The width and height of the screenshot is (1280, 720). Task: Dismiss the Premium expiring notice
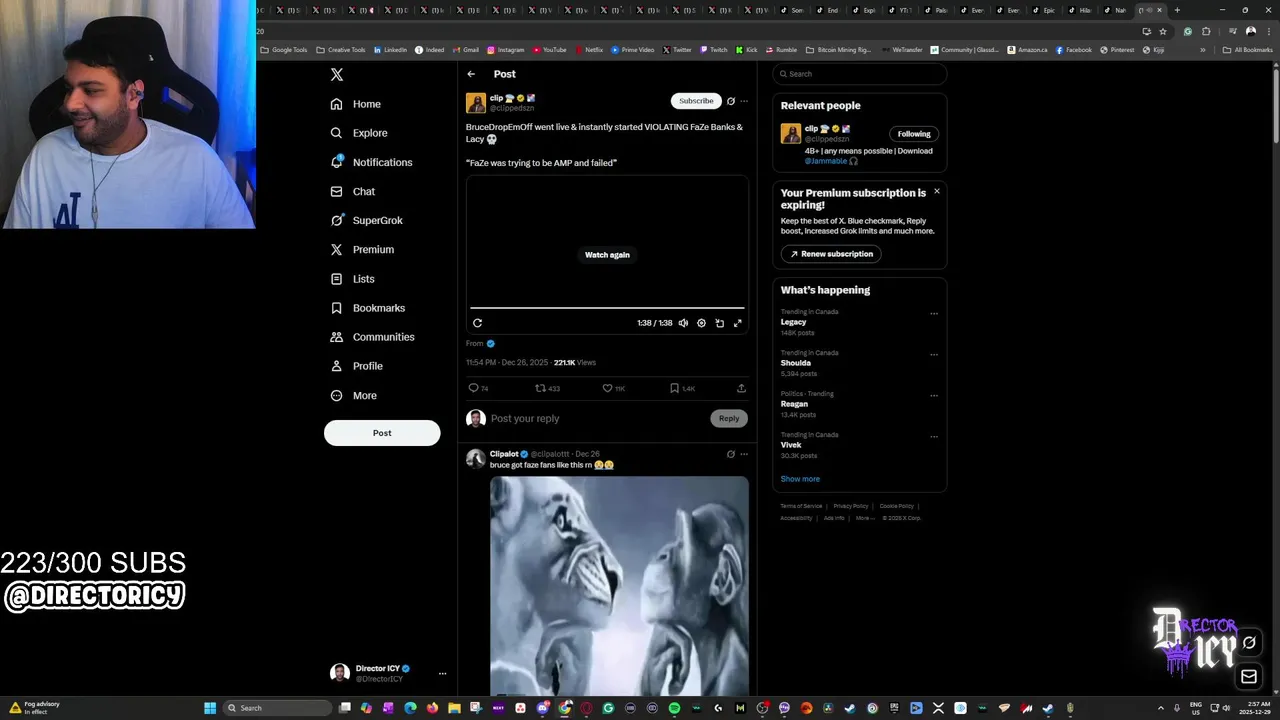[937, 191]
